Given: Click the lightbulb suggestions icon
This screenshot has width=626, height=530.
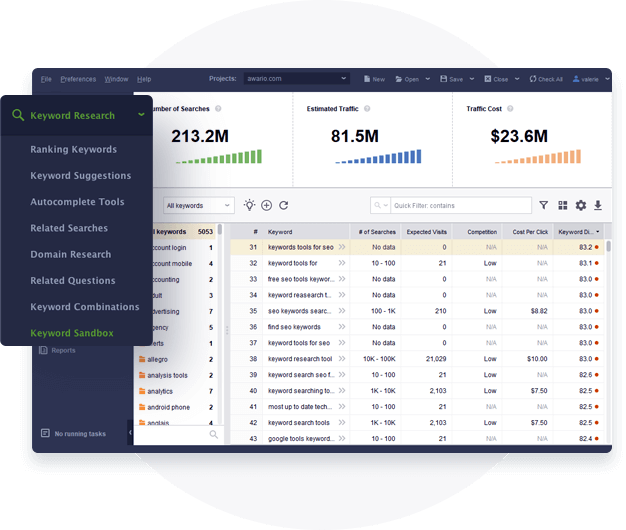Looking at the screenshot, I should coord(249,205).
